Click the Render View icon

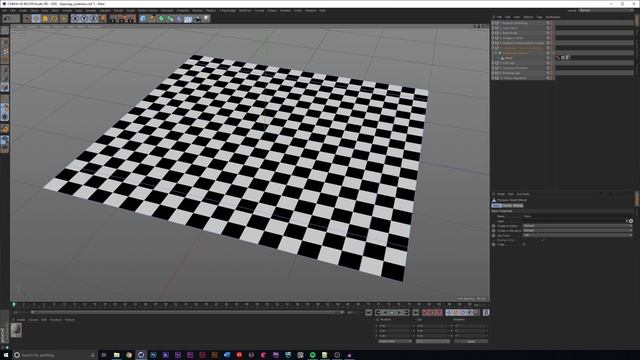tap(113, 19)
